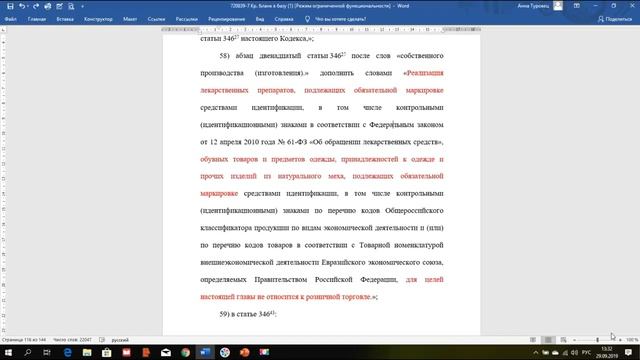Save the document from Quick Access toolbar
The image size is (640, 360).
(10, 6)
